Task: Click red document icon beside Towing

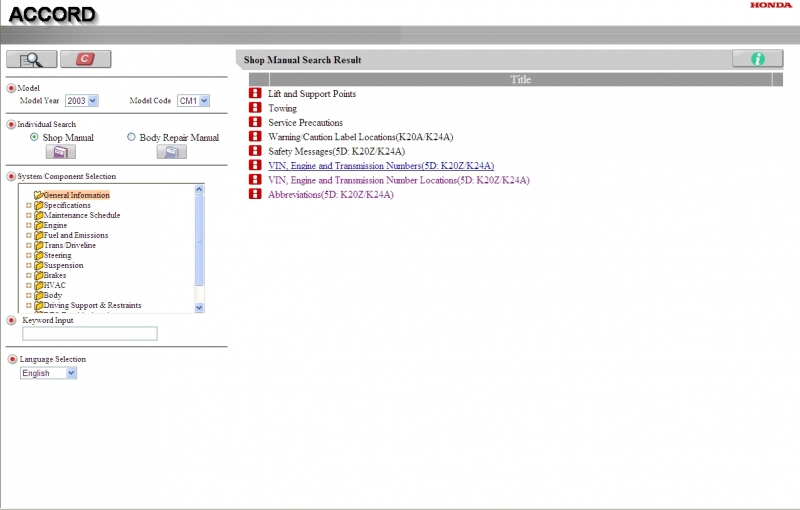Action: pos(255,108)
